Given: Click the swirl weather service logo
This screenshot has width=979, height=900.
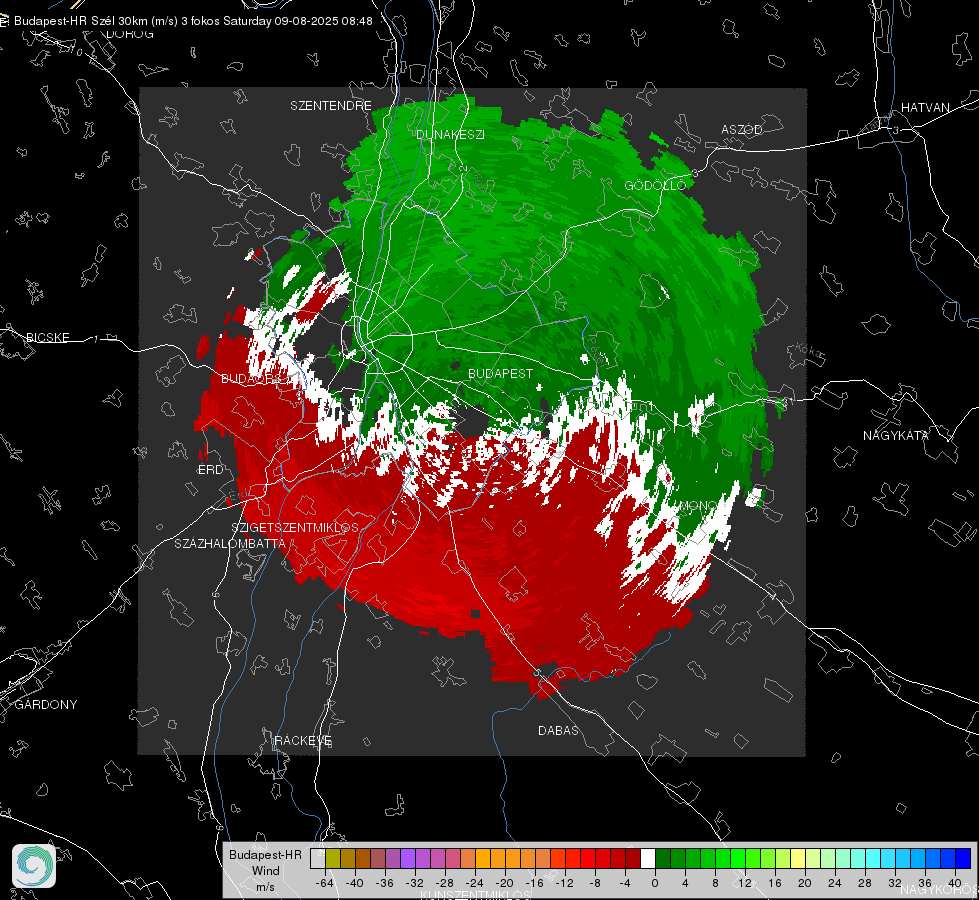Looking at the screenshot, I should (x=34, y=866).
